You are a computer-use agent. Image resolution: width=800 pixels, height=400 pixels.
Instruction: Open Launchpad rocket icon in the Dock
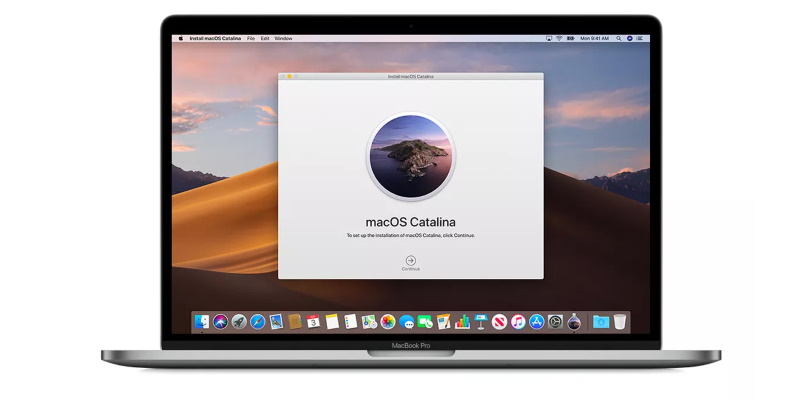(x=239, y=322)
